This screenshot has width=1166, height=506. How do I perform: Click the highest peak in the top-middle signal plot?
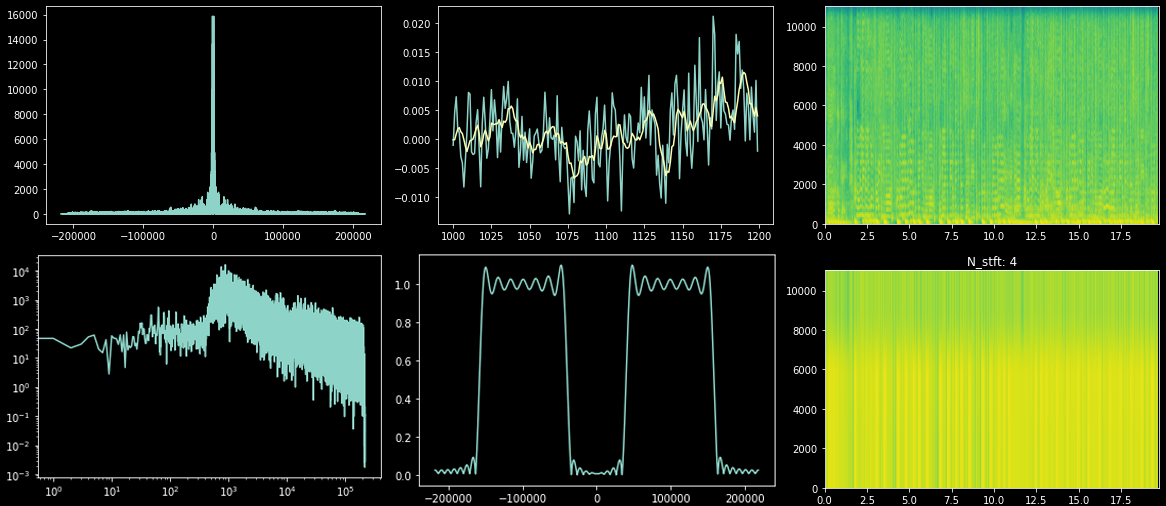pyautogui.click(x=713, y=17)
